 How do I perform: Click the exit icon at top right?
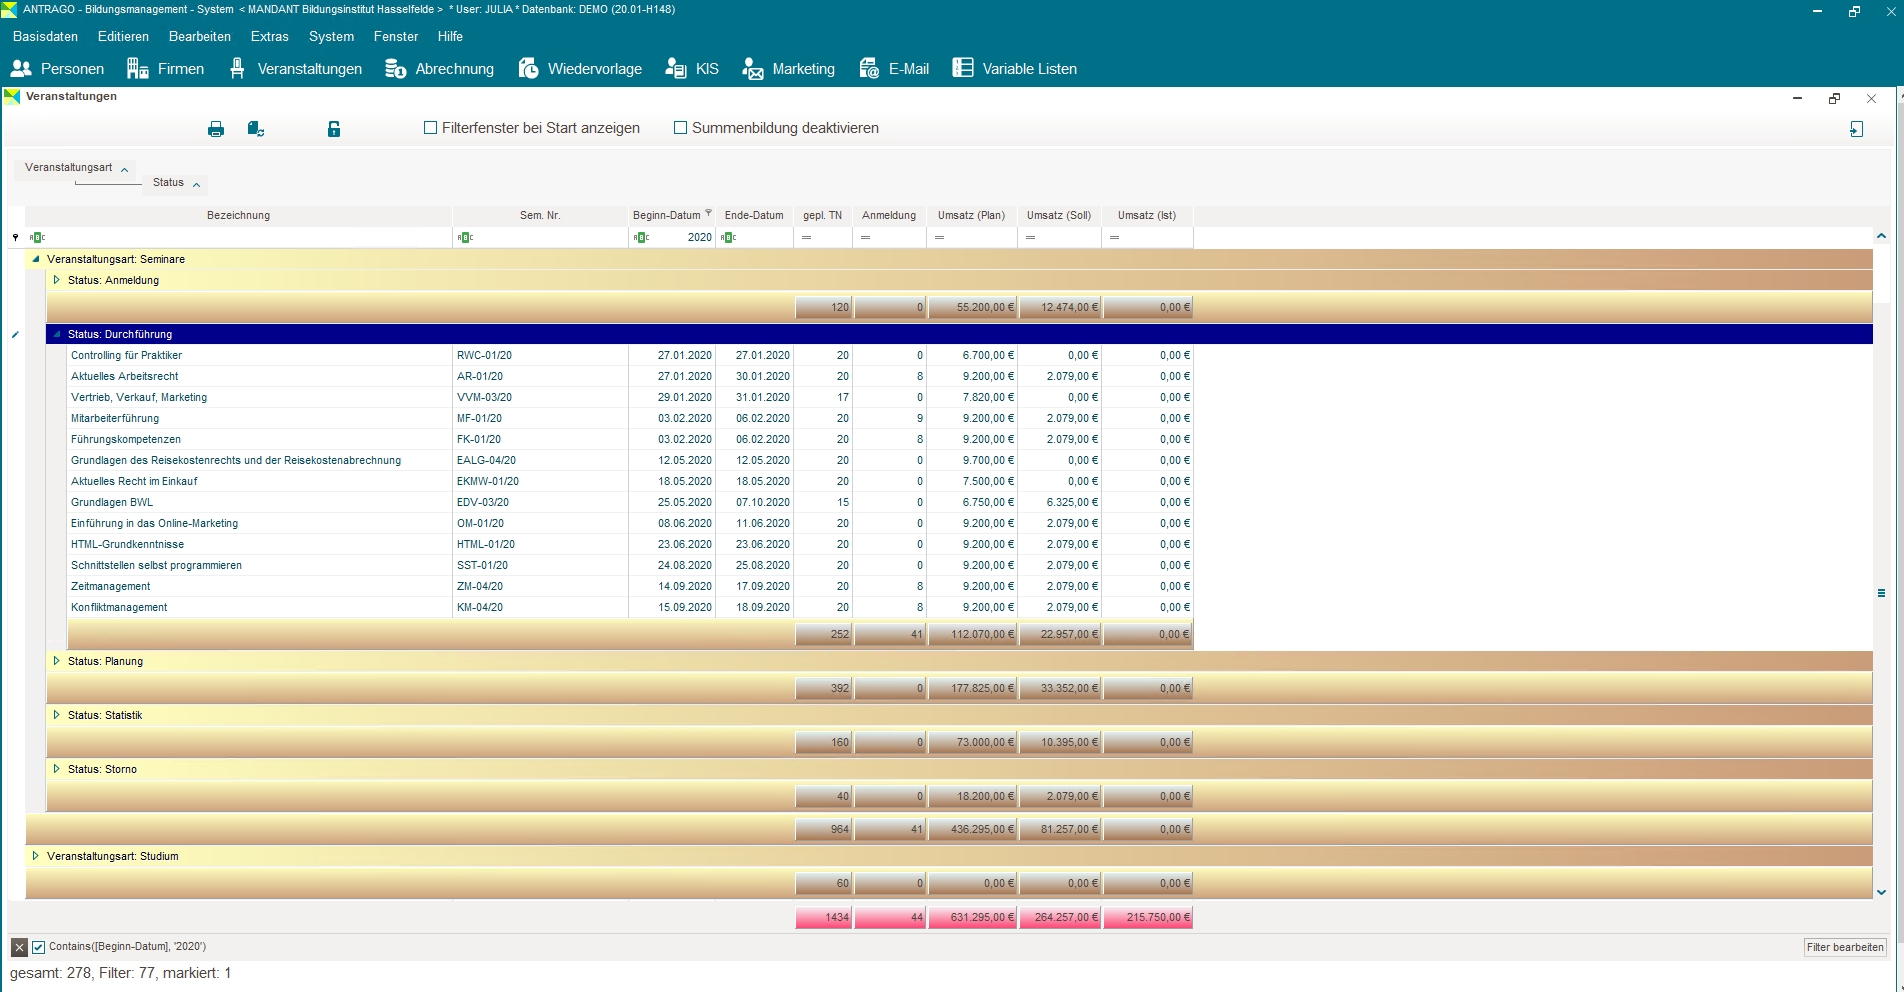click(x=1856, y=129)
